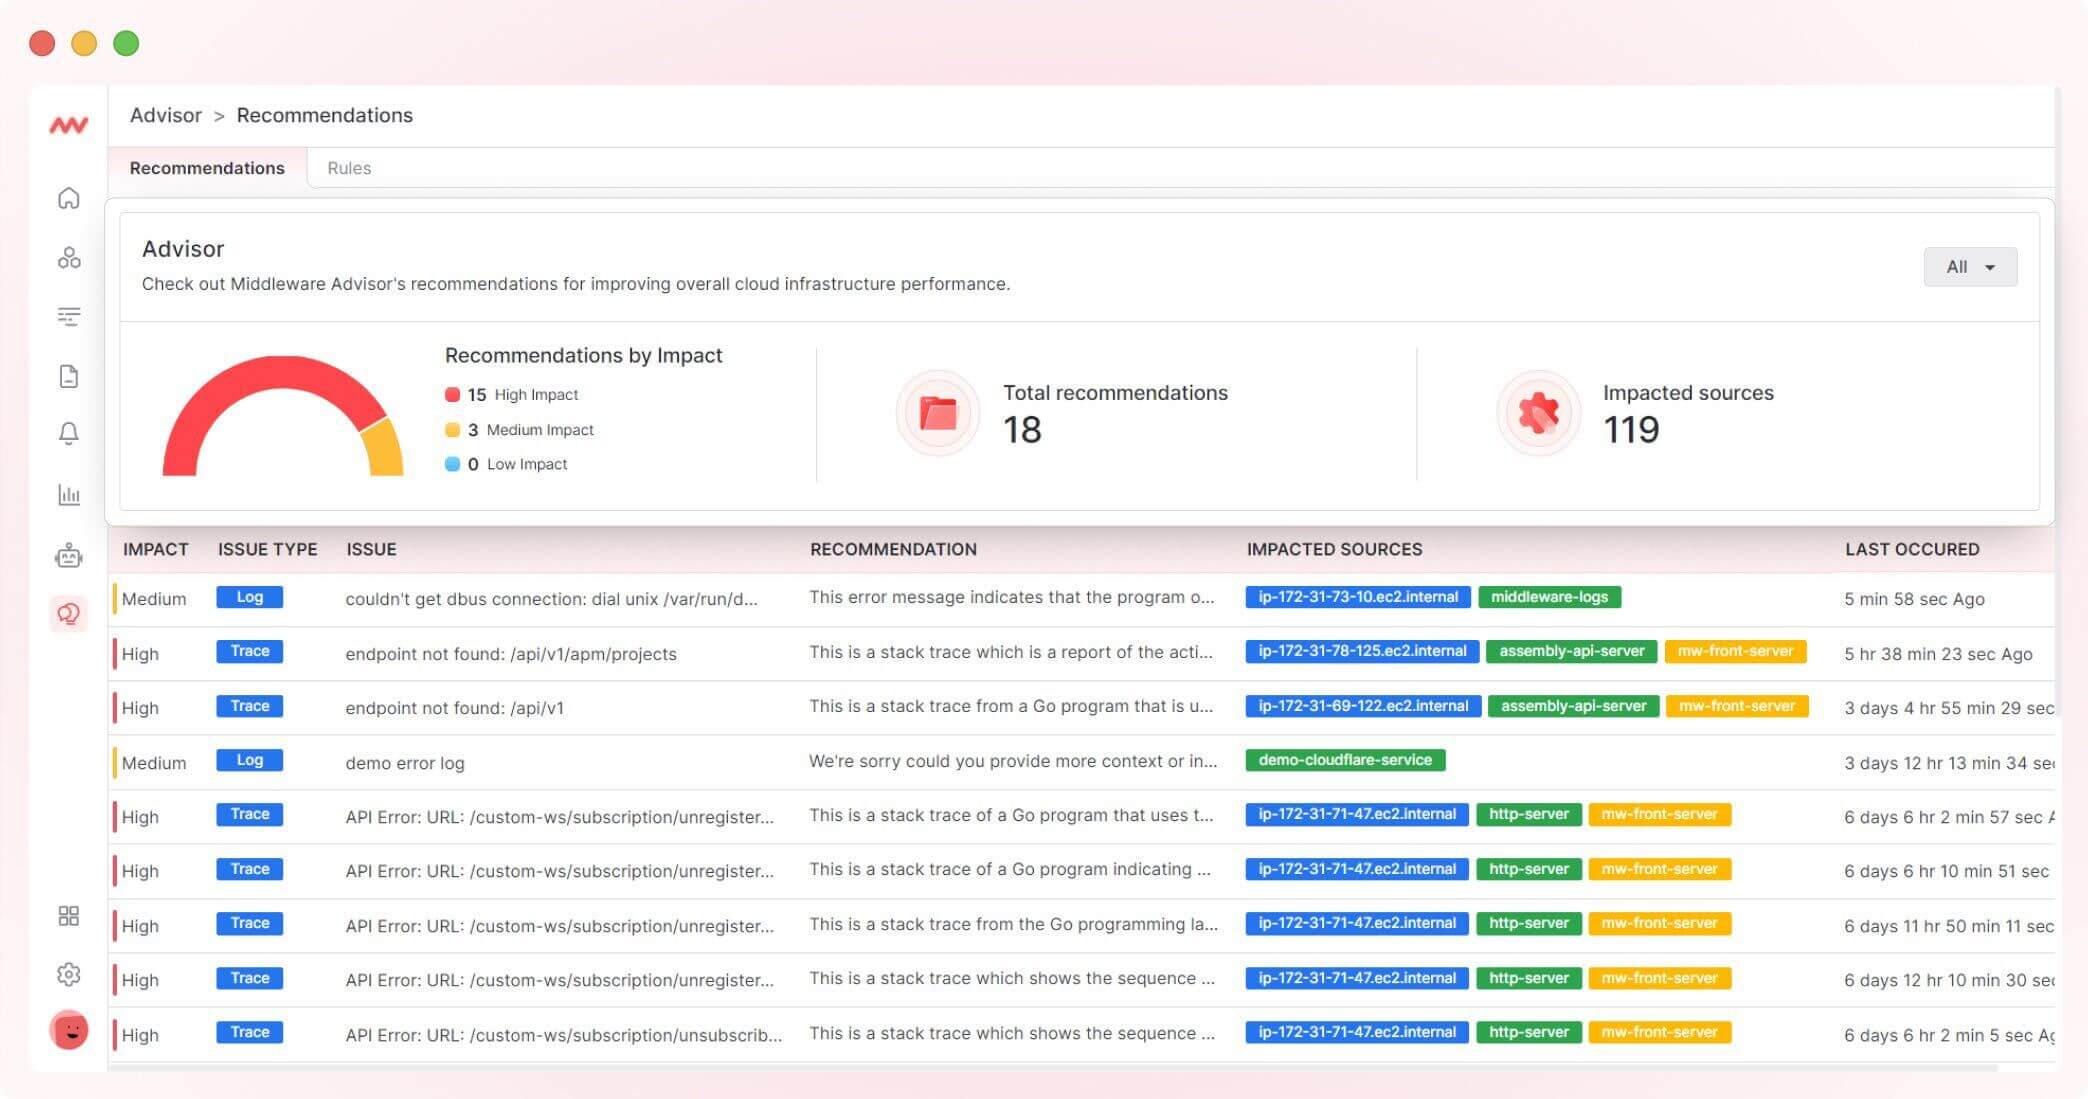Click the Impacted sources value 119
The height and width of the screenshot is (1099, 2088).
tap(1631, 430)
